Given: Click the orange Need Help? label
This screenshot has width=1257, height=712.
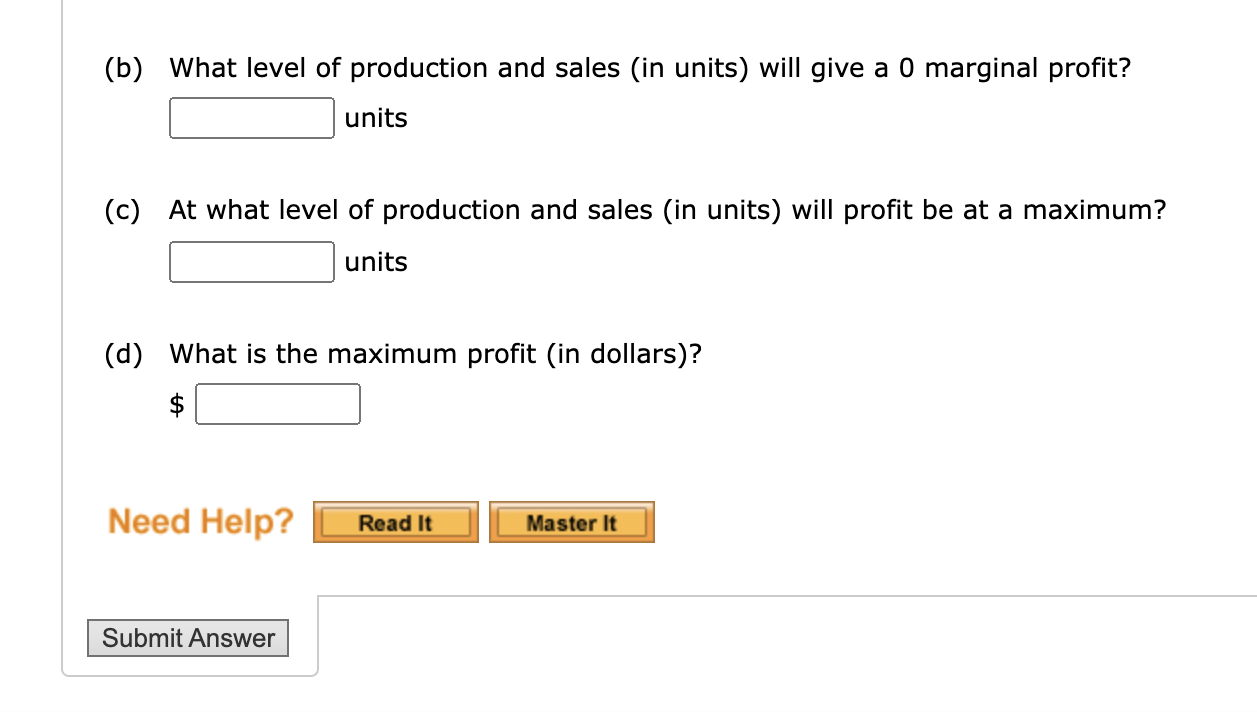Looking at the screenshot, I should point(201,521).
